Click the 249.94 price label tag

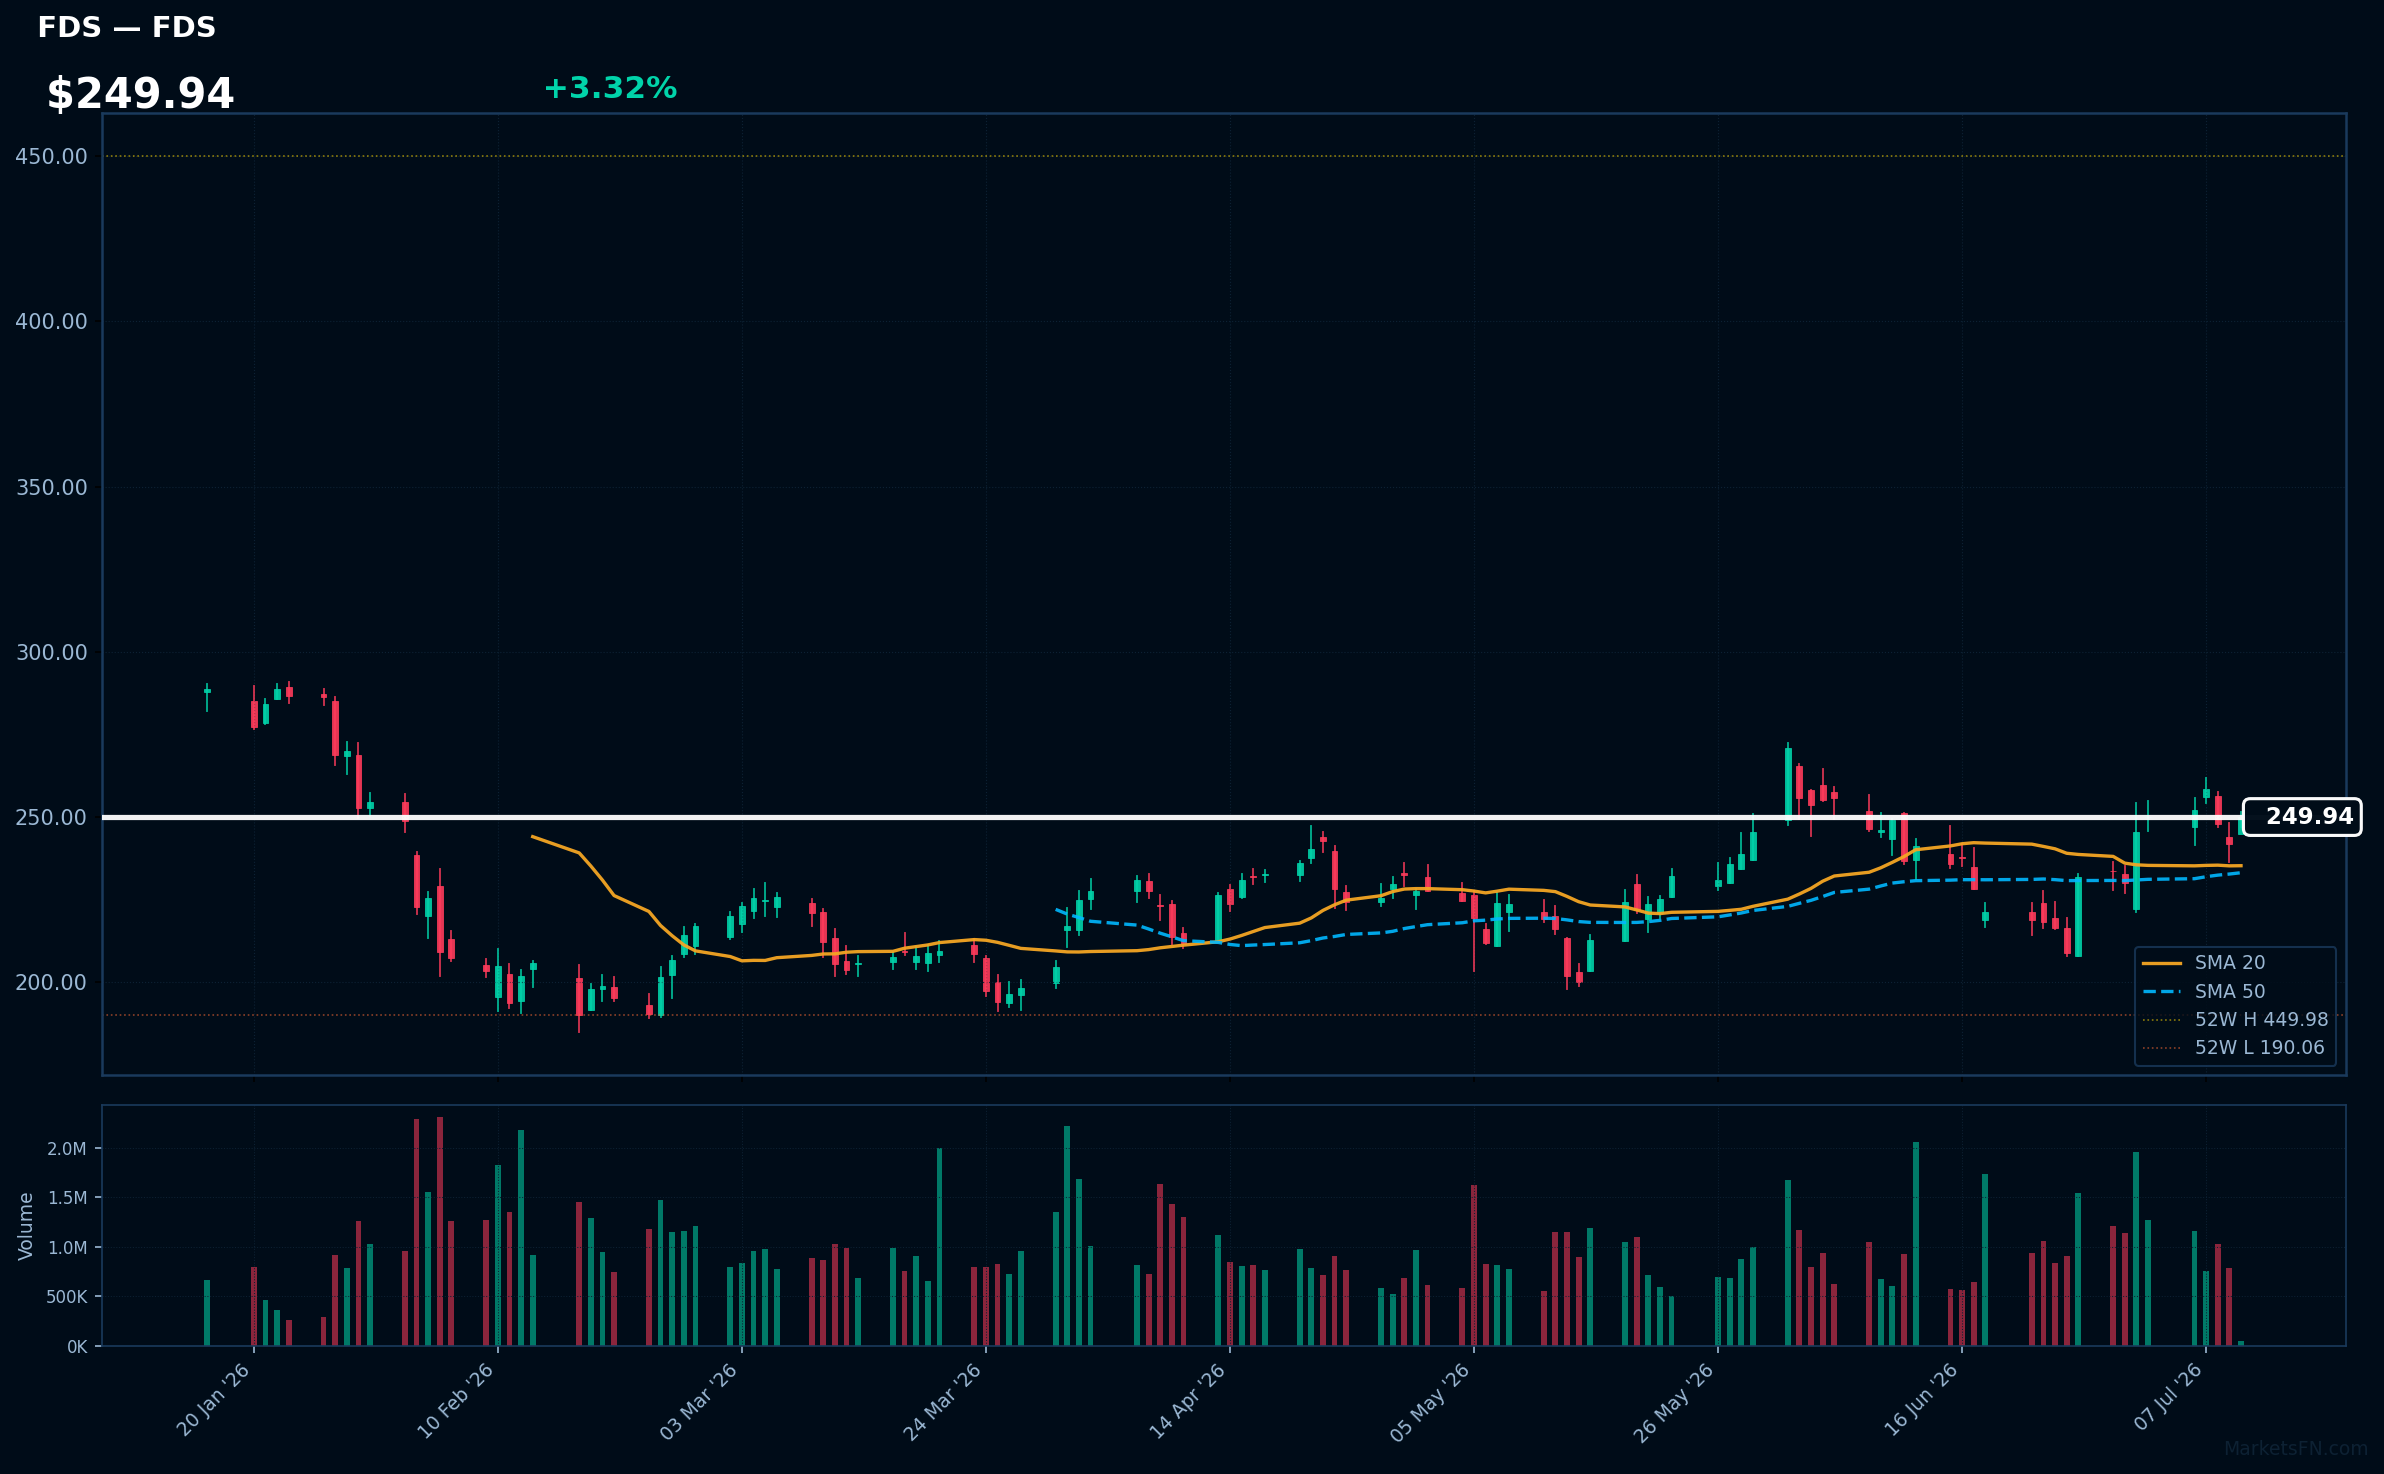coord(2302,817)
